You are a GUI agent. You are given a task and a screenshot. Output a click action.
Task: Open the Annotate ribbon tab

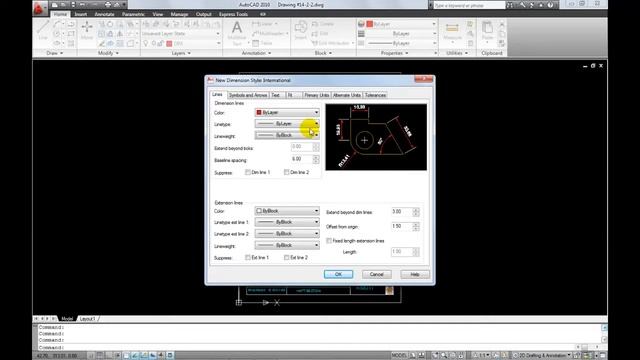pos(104,14)
